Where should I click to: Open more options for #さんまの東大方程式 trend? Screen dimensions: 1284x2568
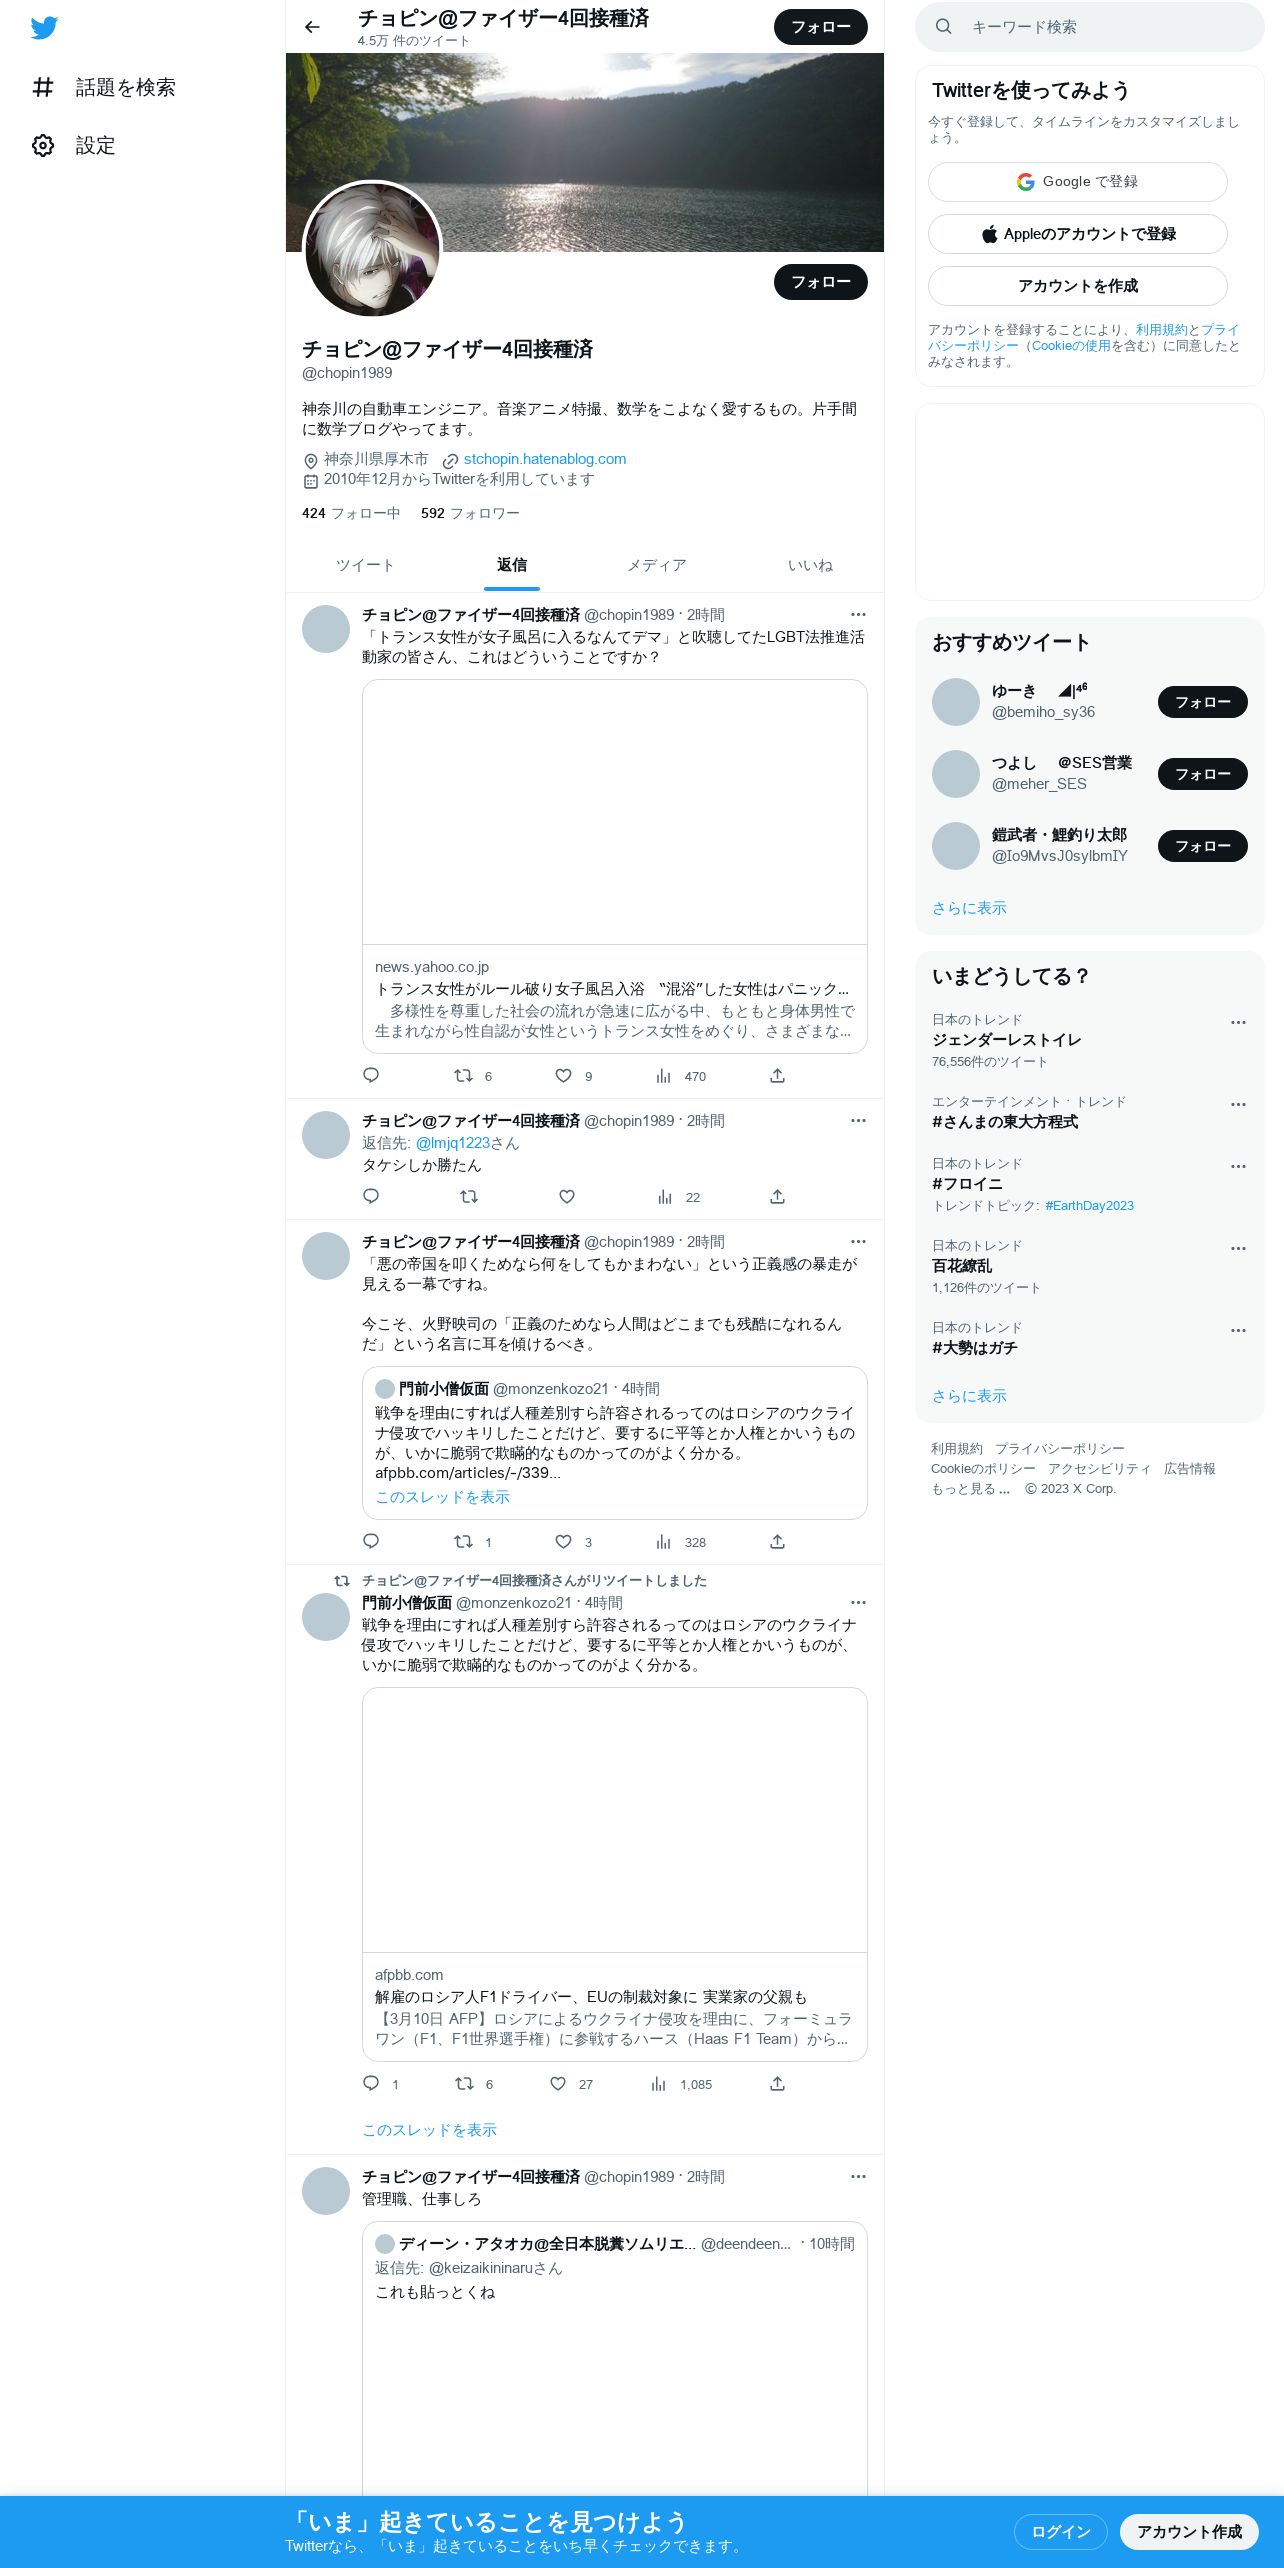1238,1104
